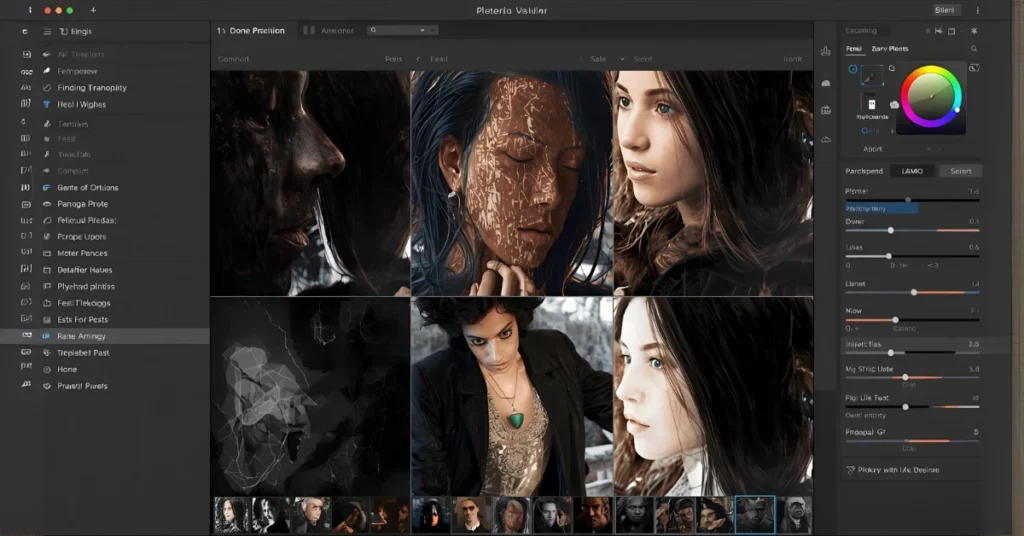1024x536 pixels.
Task: Click the icon beside Detaffier Habes
Action: point(47,270)
